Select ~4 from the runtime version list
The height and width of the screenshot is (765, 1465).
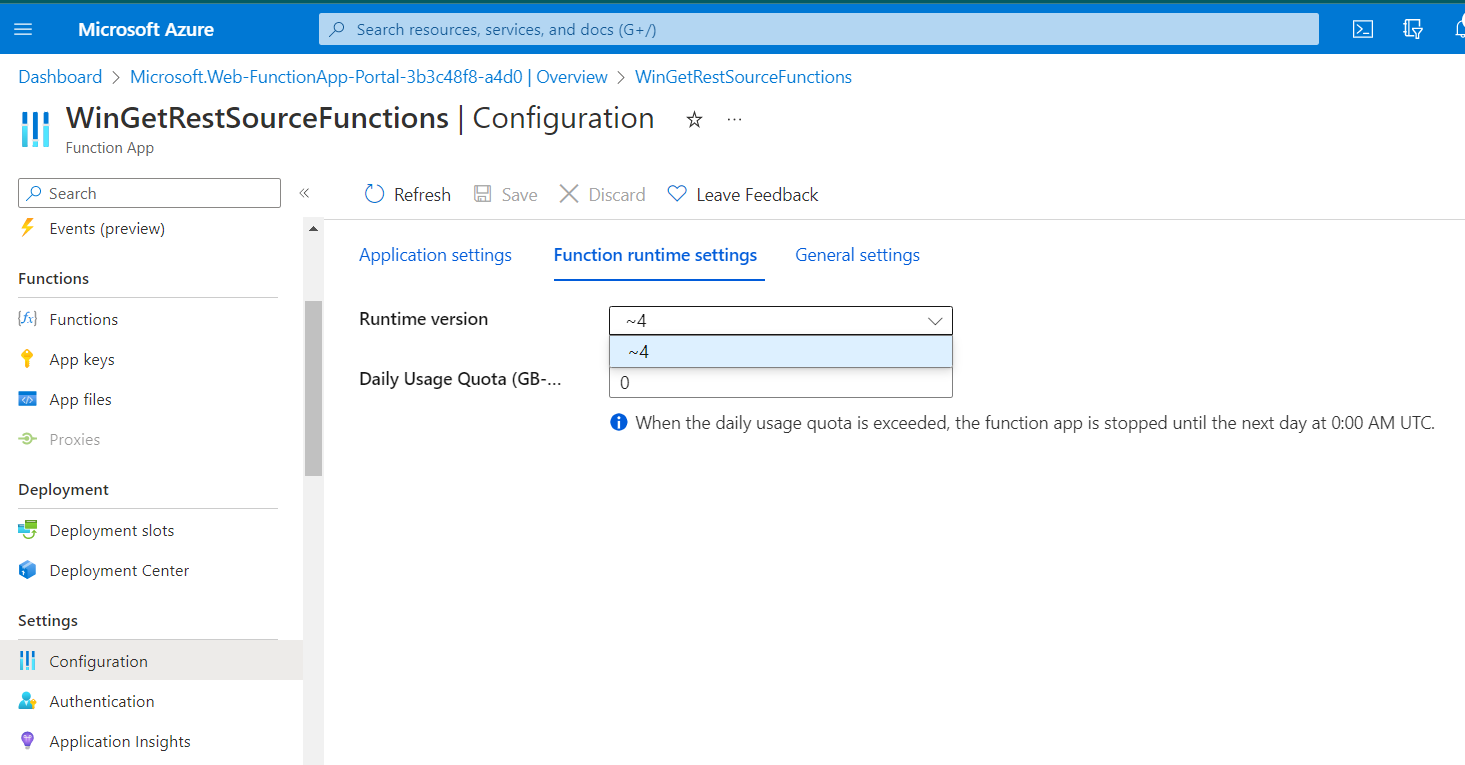[781, 352]
